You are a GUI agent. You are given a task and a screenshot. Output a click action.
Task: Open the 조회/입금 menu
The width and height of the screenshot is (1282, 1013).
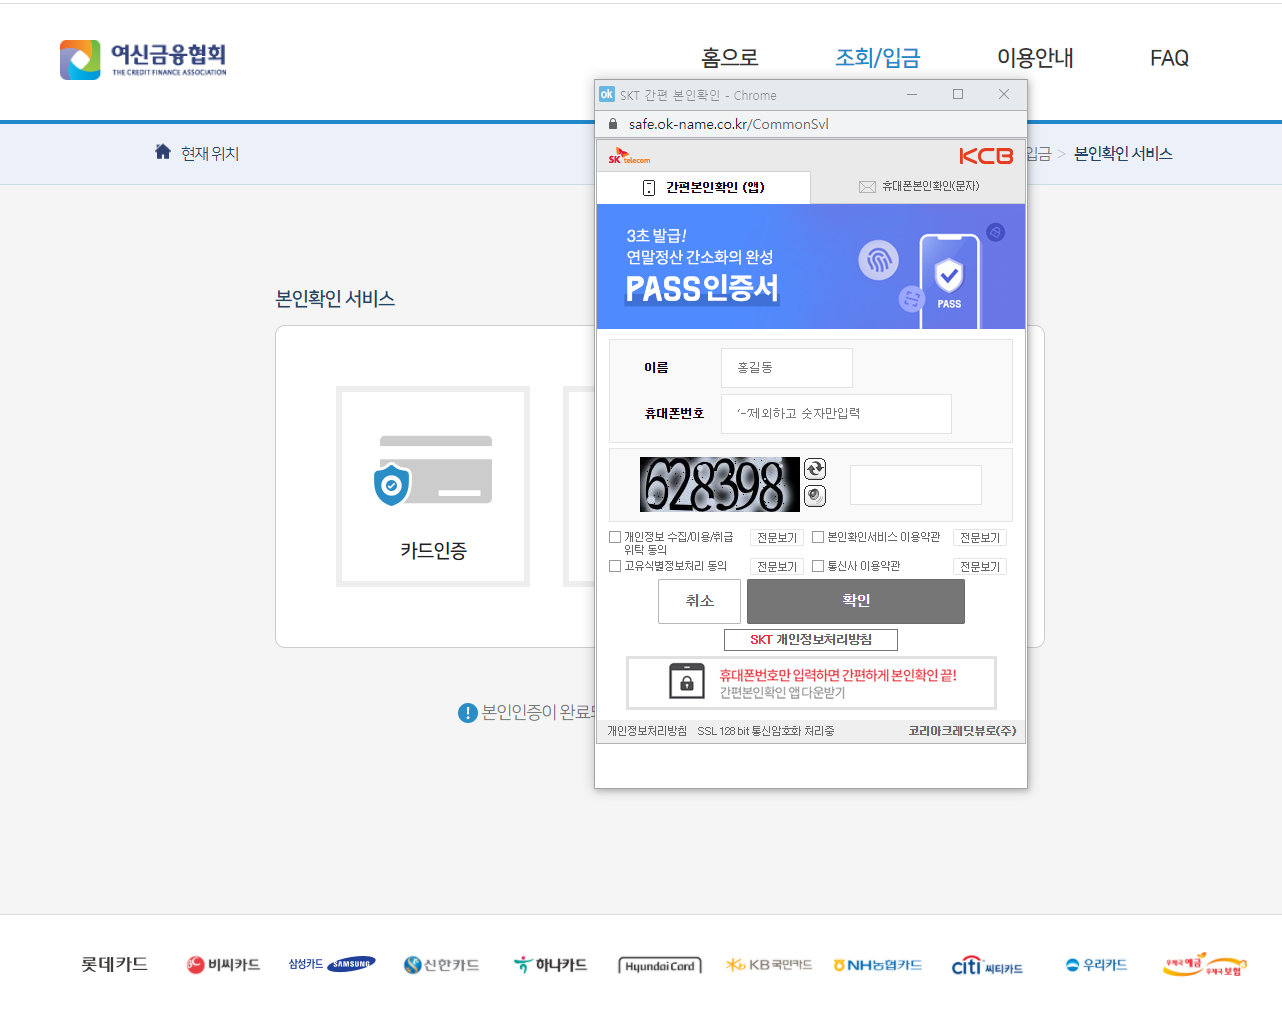[878, 58]
